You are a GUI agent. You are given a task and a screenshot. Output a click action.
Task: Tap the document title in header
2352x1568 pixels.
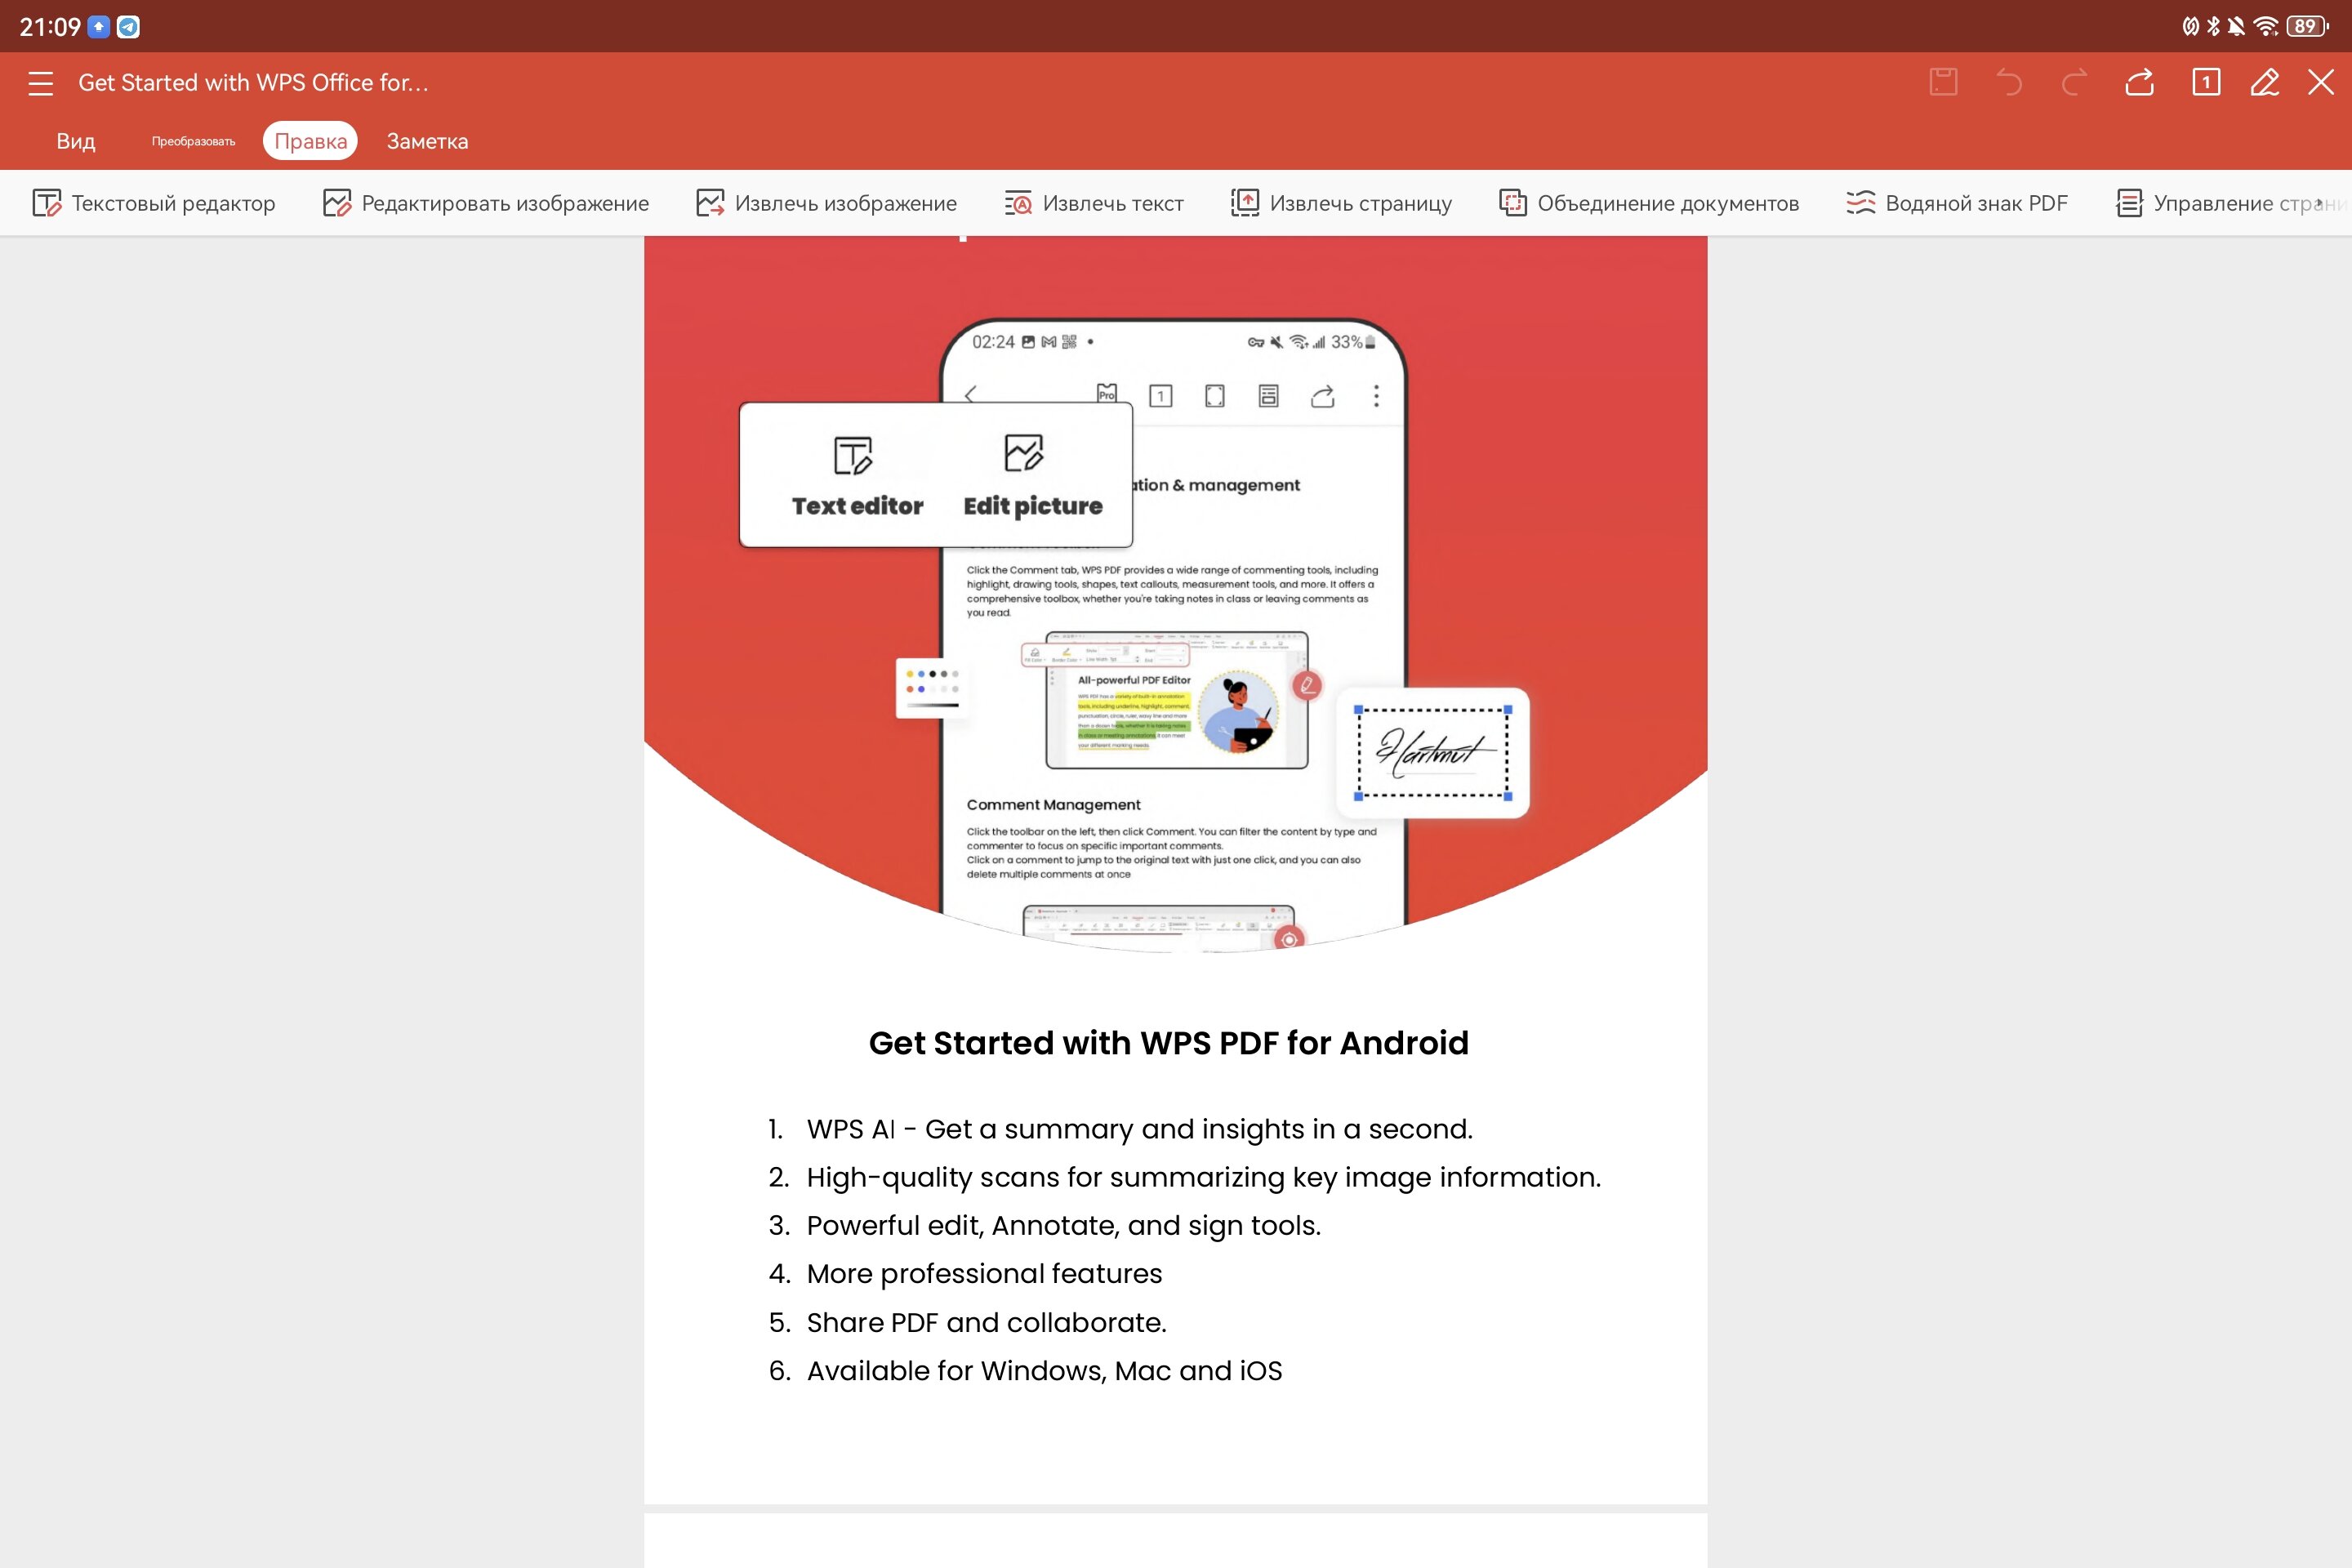pyautogui.click(x=253, y=83)
